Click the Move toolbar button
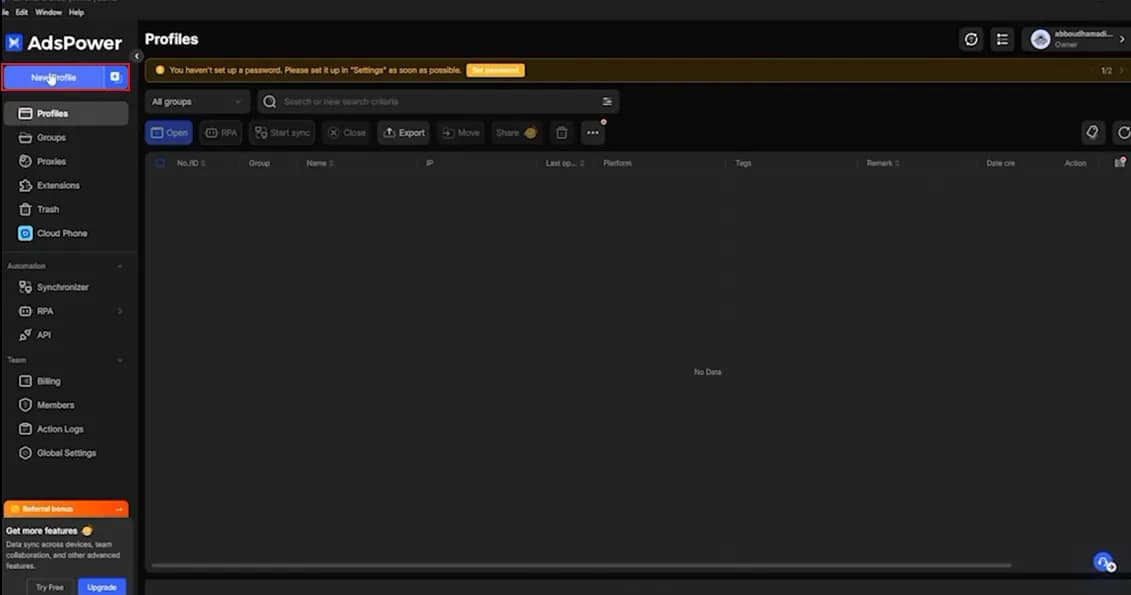This screenshot has width=1131, height=595. point(461,133)
